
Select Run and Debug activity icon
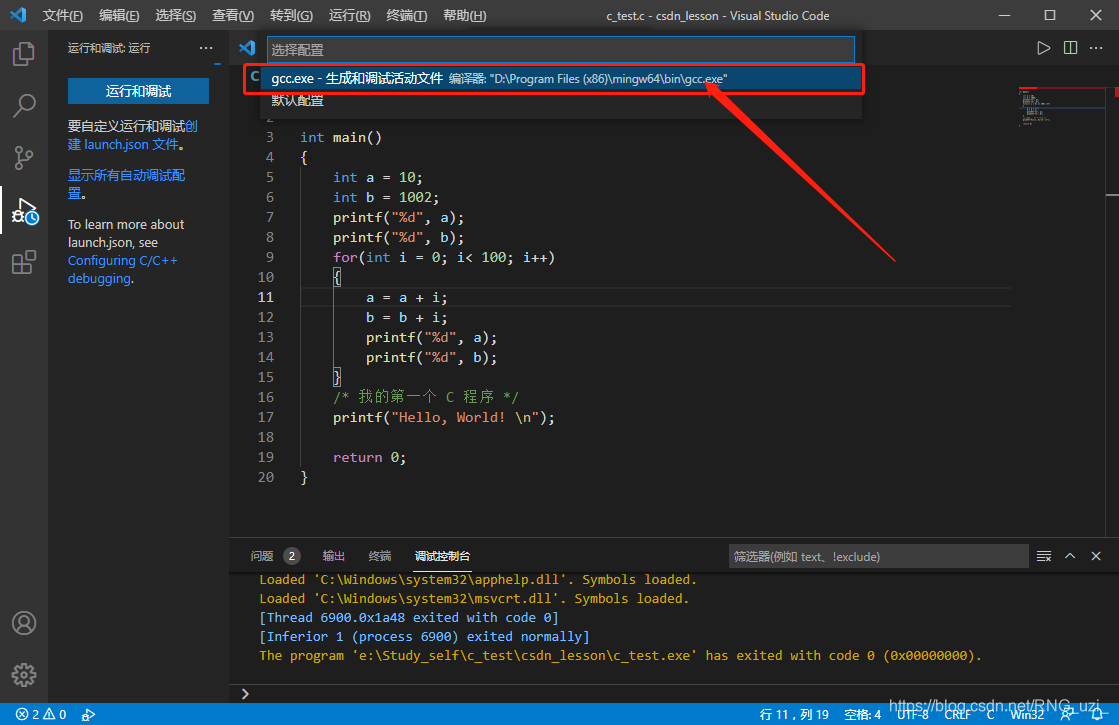point(24,211)
